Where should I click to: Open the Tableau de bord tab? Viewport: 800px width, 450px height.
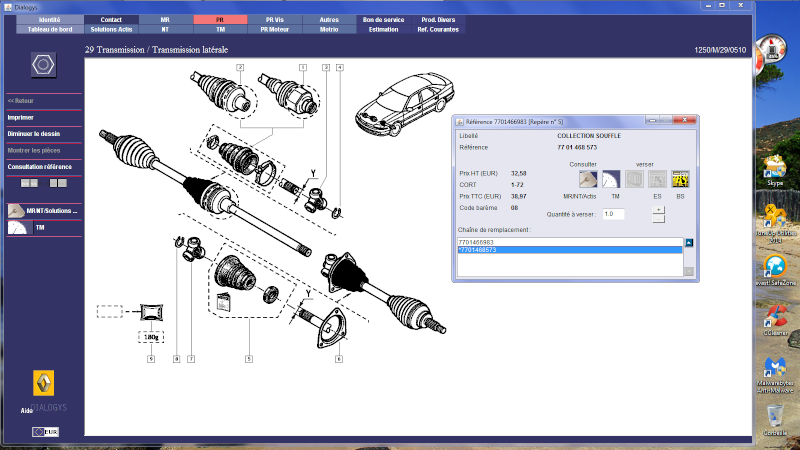point(49,29)
